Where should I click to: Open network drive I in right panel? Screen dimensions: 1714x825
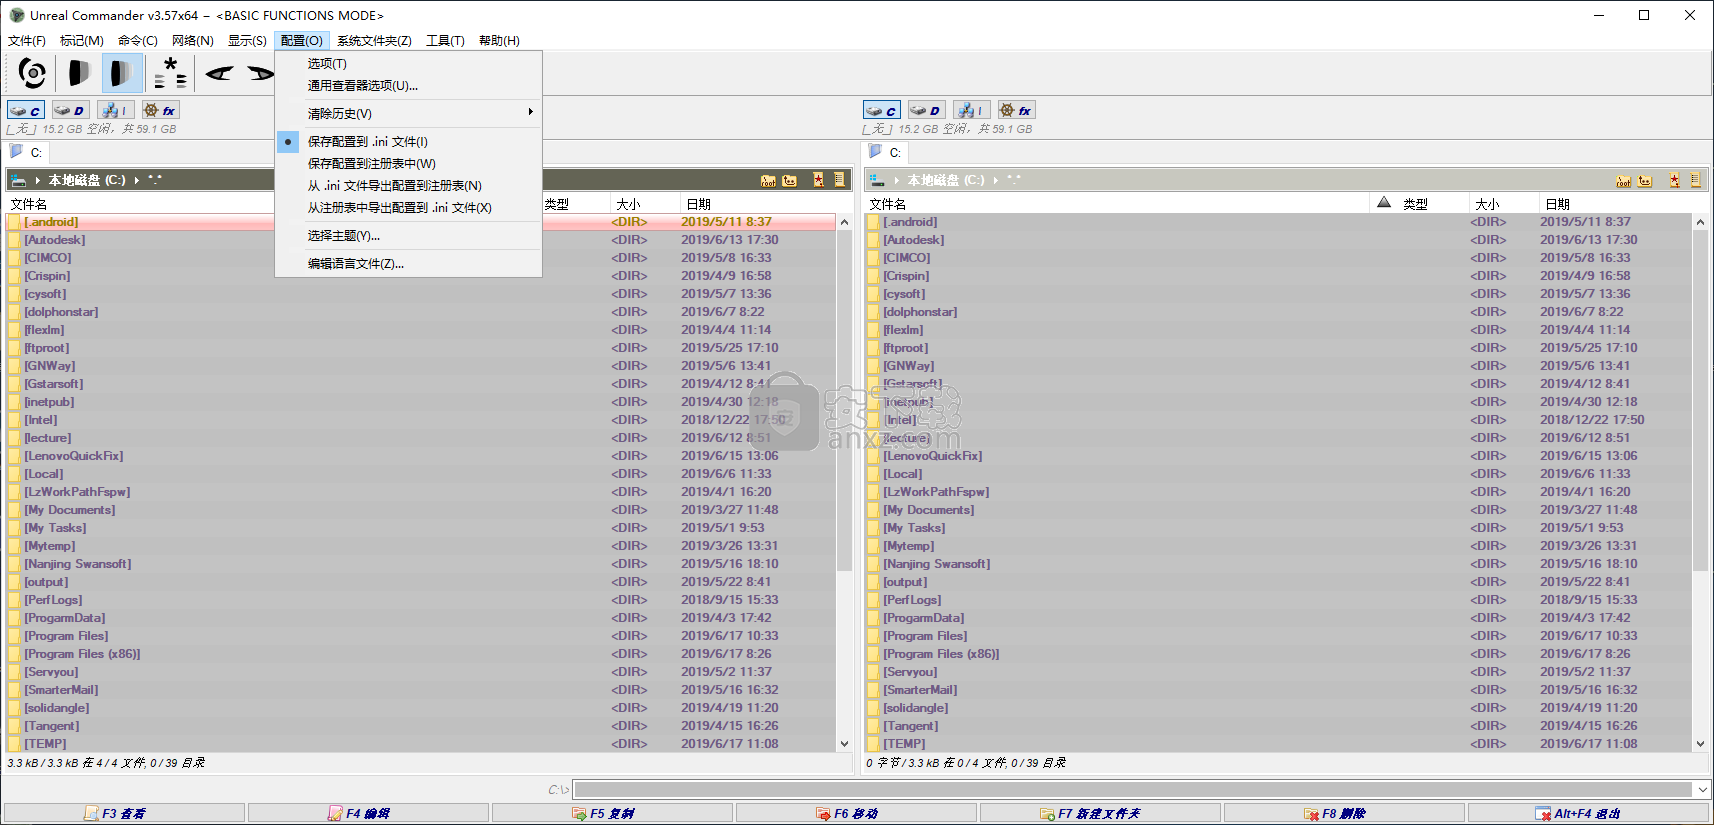[970, 110]
